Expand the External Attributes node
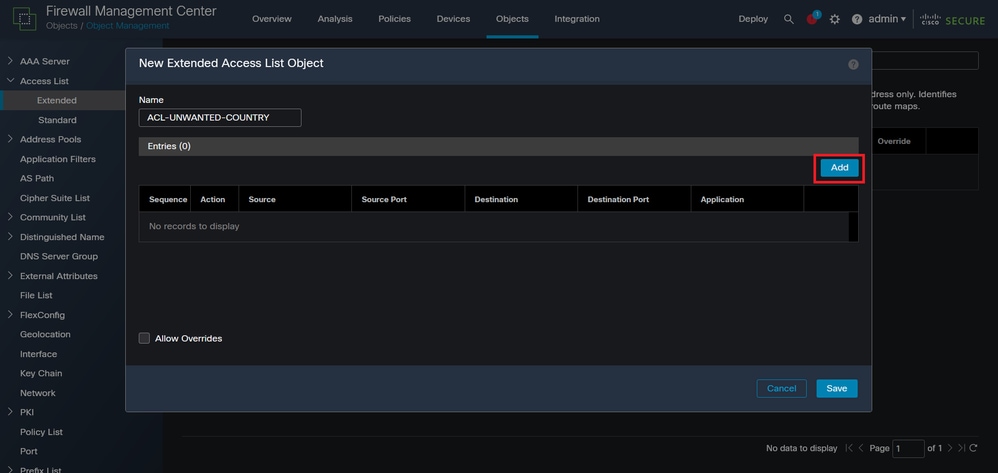Image resolution: width=998 pixels, height=473 pixels. [10, 276]
